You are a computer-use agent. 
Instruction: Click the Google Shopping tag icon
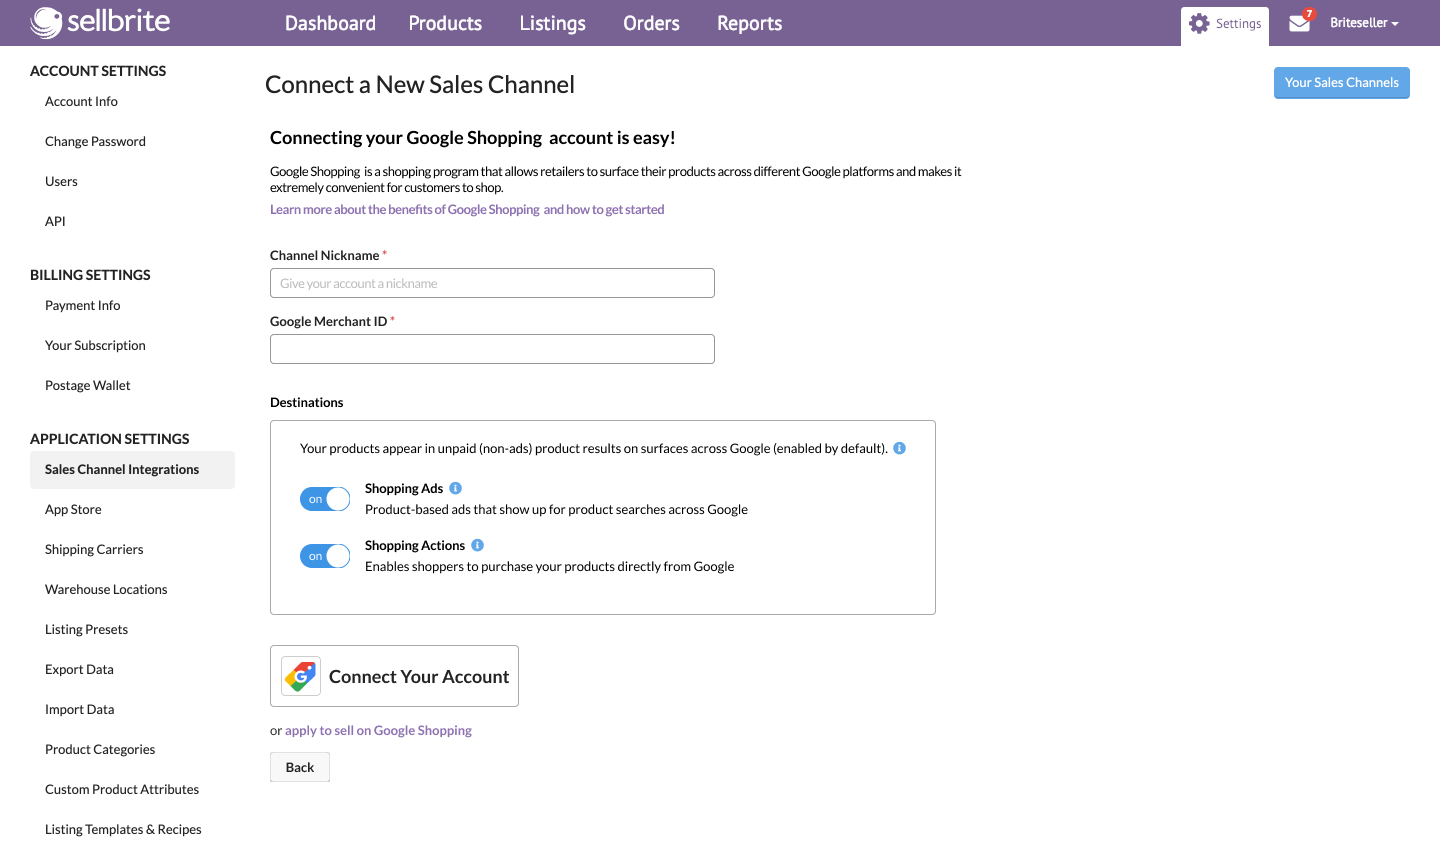pos(301,676)
